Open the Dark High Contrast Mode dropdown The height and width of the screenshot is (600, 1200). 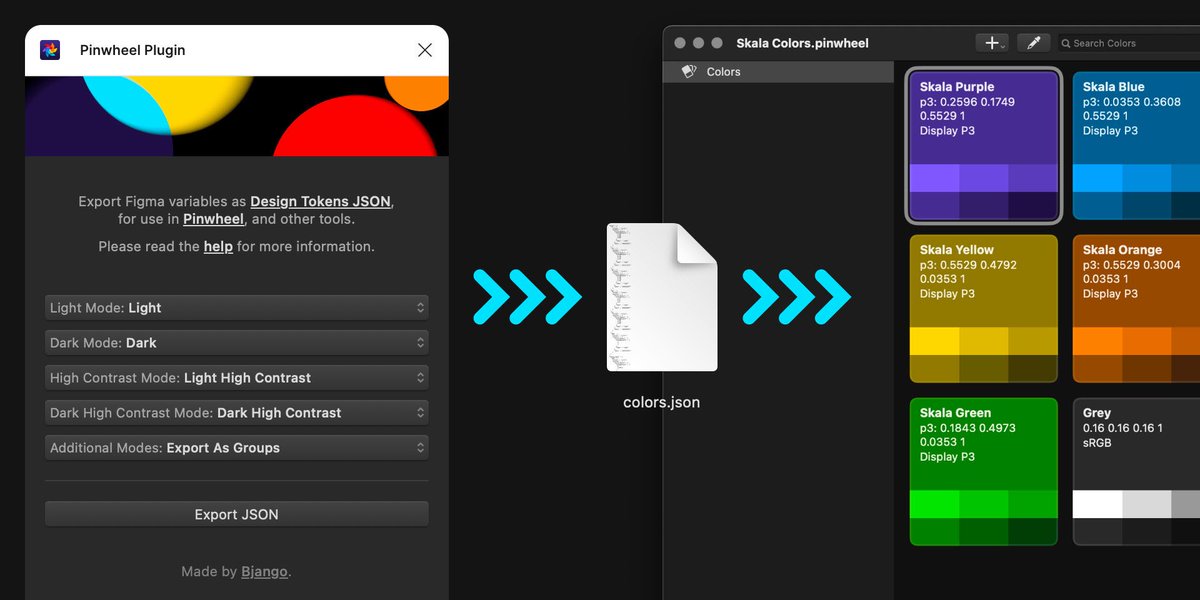[x=237, y=413]
